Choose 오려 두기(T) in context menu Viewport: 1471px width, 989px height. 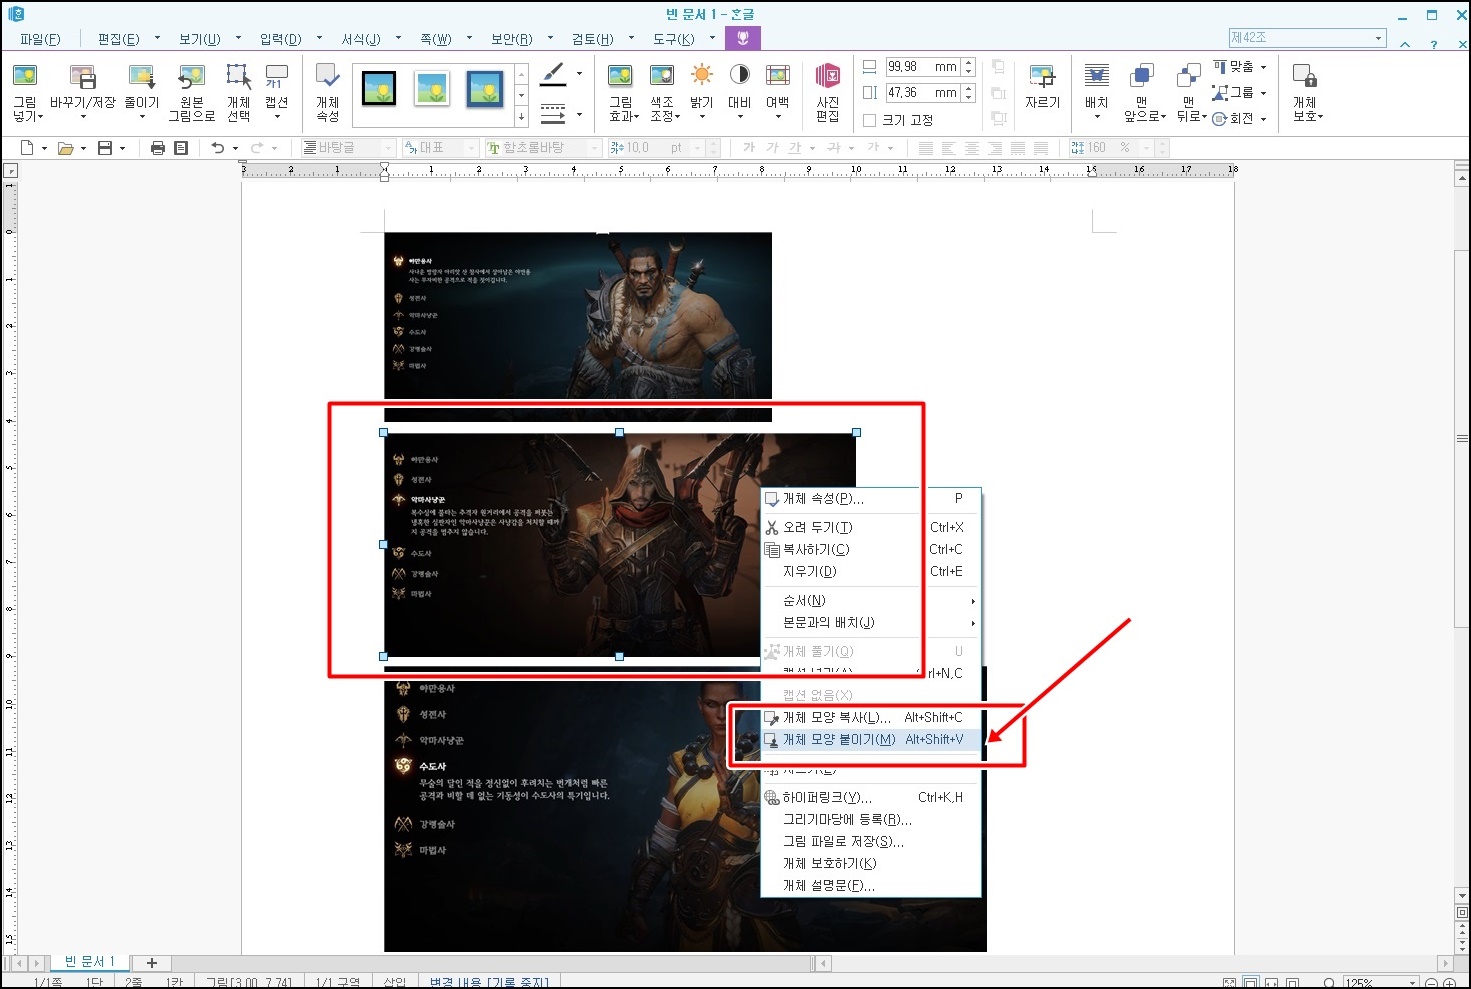(x=870, y=528)
